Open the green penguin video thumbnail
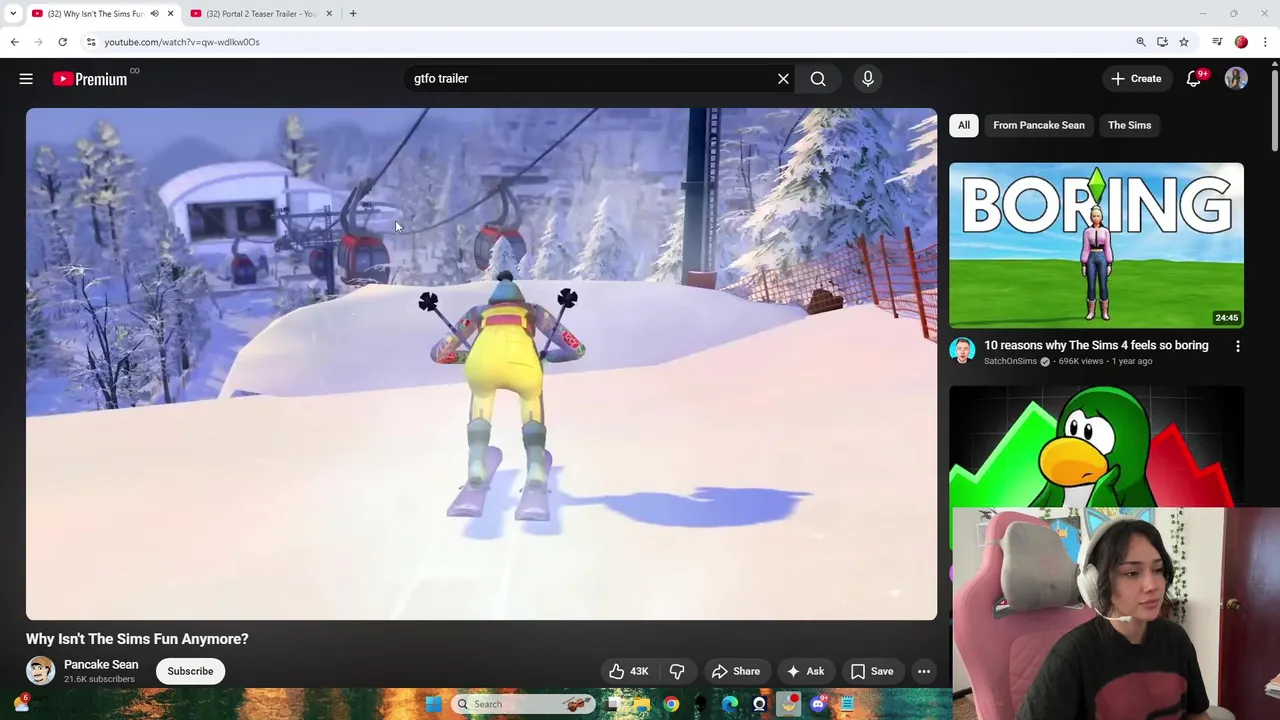 pos(1096,446)
